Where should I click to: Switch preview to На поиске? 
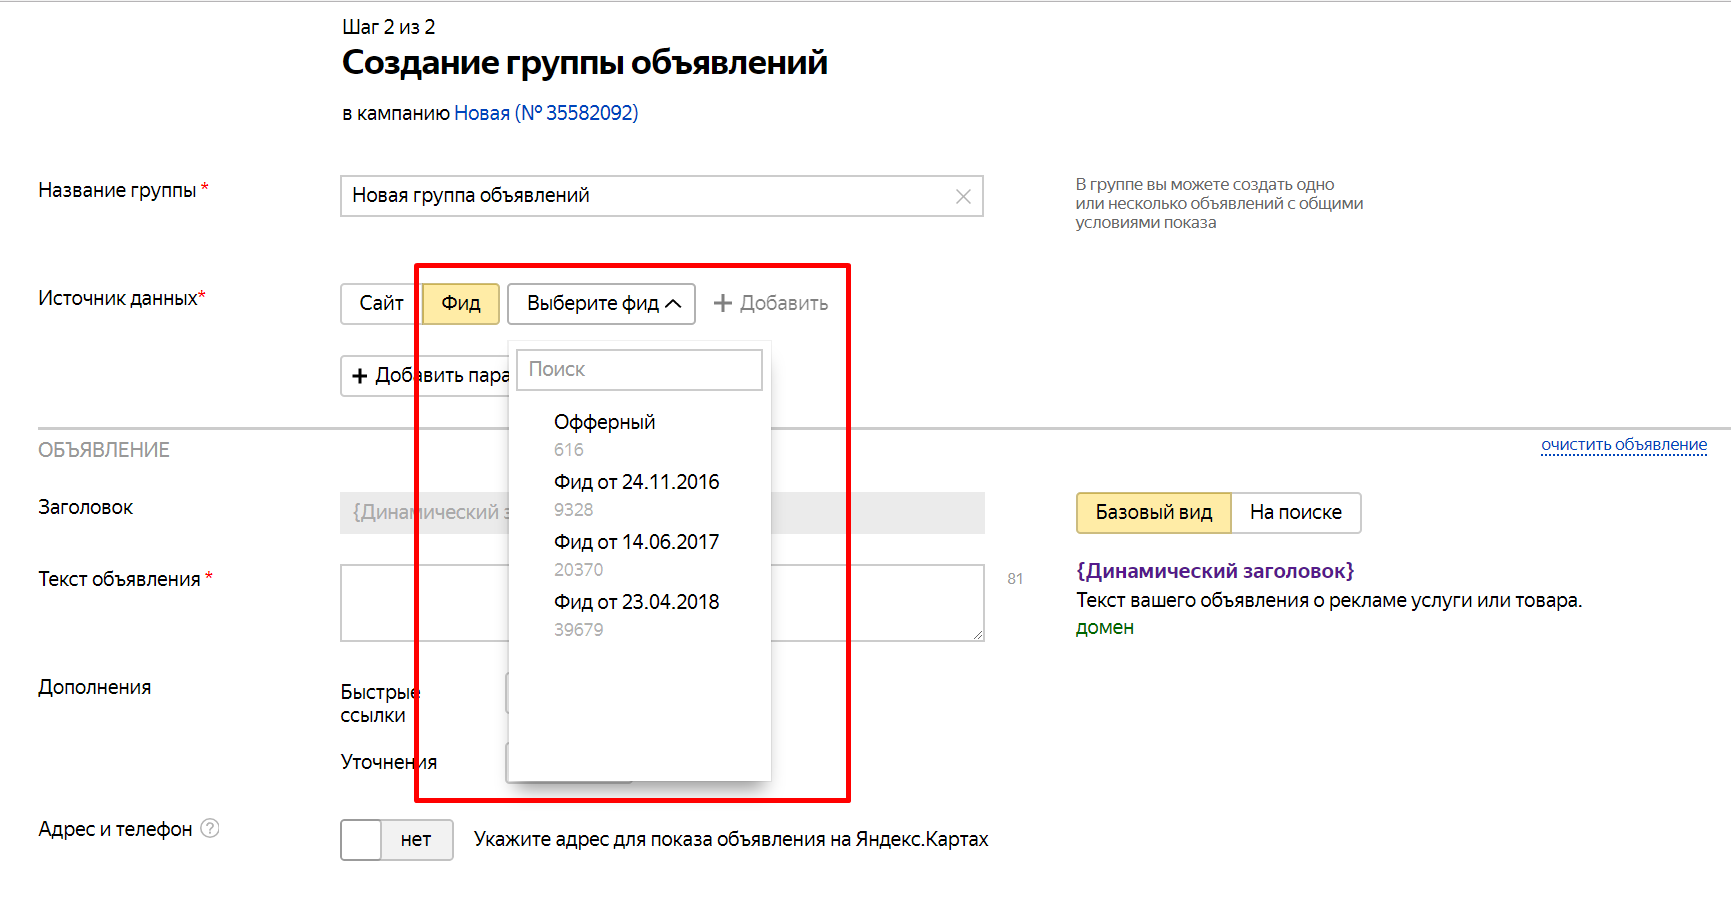1295,512
